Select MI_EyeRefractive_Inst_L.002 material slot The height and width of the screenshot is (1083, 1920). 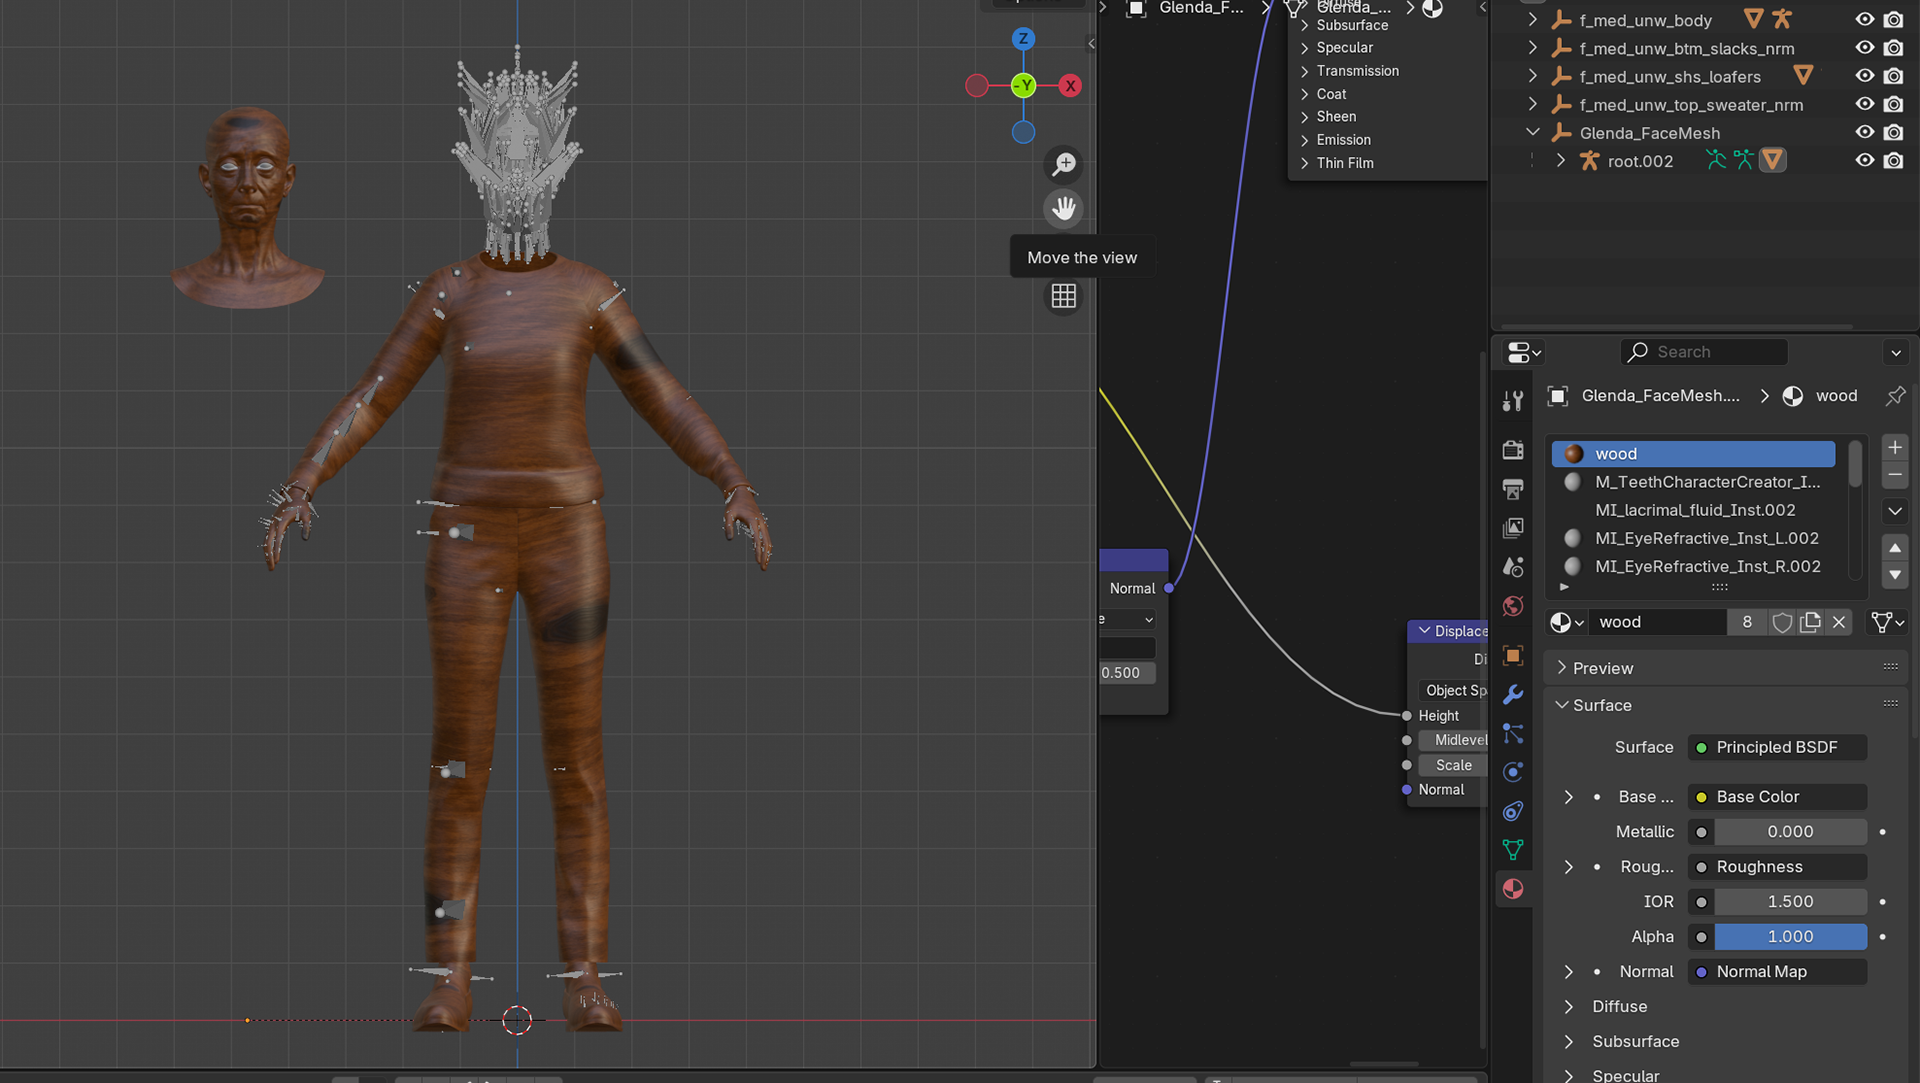(1693, 538)
